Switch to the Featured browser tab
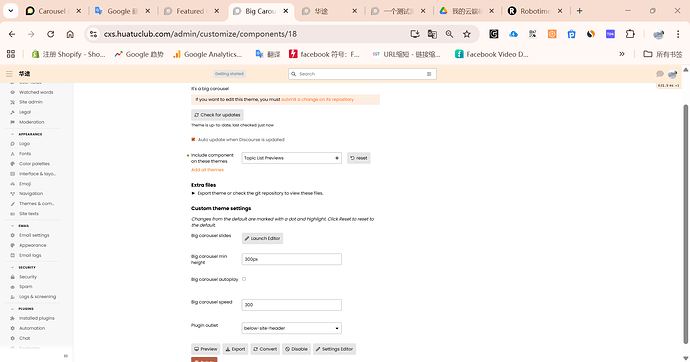 (x=192, y=11)
